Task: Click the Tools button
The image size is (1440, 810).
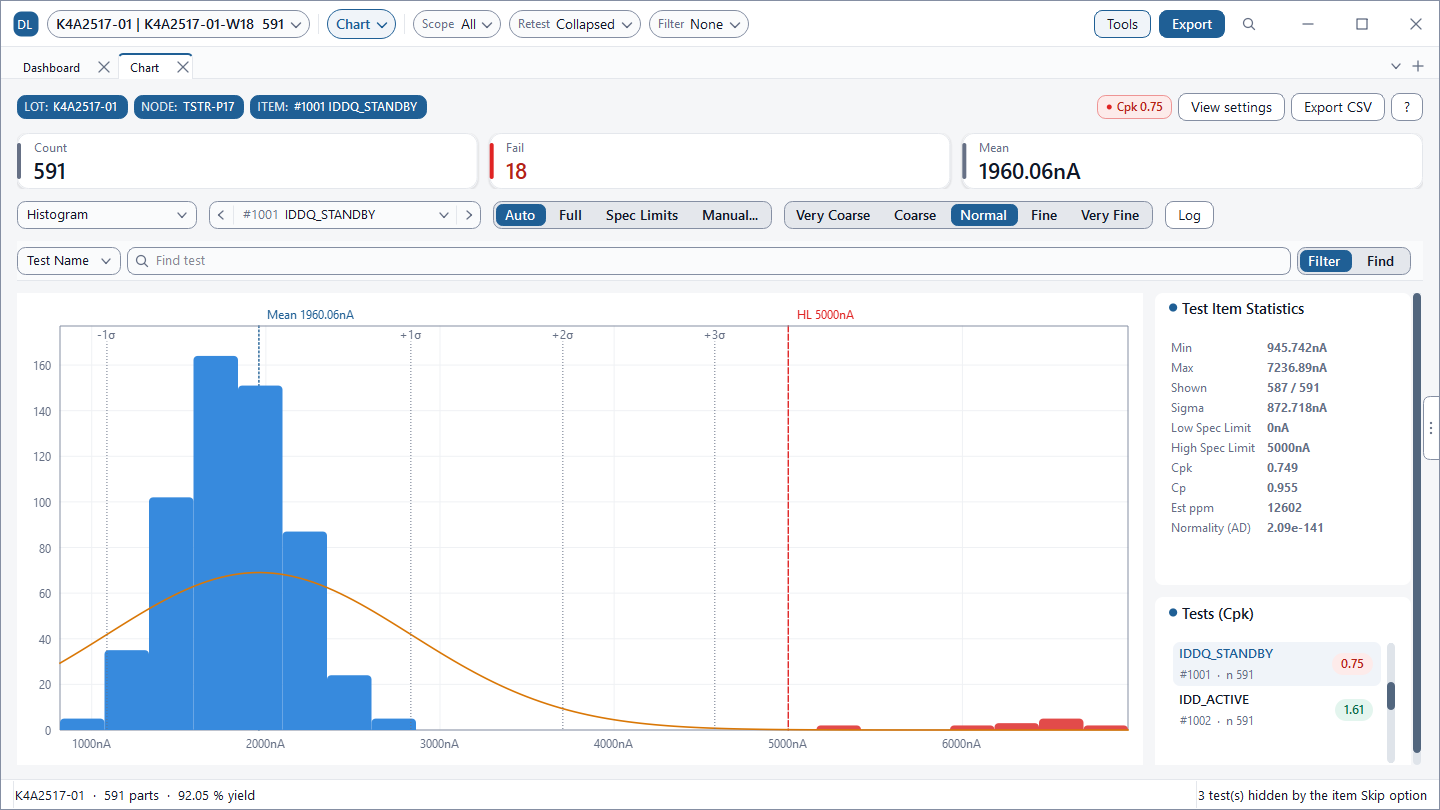Action: point(1122,25)
